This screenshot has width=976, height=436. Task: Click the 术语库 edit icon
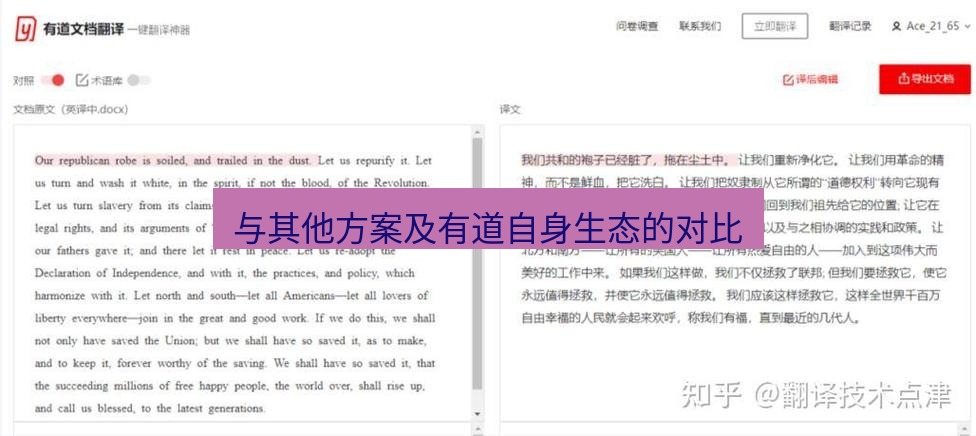point(82,80)
